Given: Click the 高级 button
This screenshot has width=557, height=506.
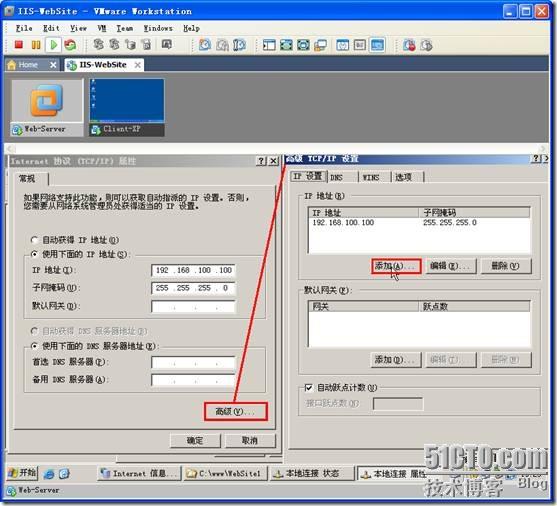Looking at the screenshot, I should tap(236, 411).
